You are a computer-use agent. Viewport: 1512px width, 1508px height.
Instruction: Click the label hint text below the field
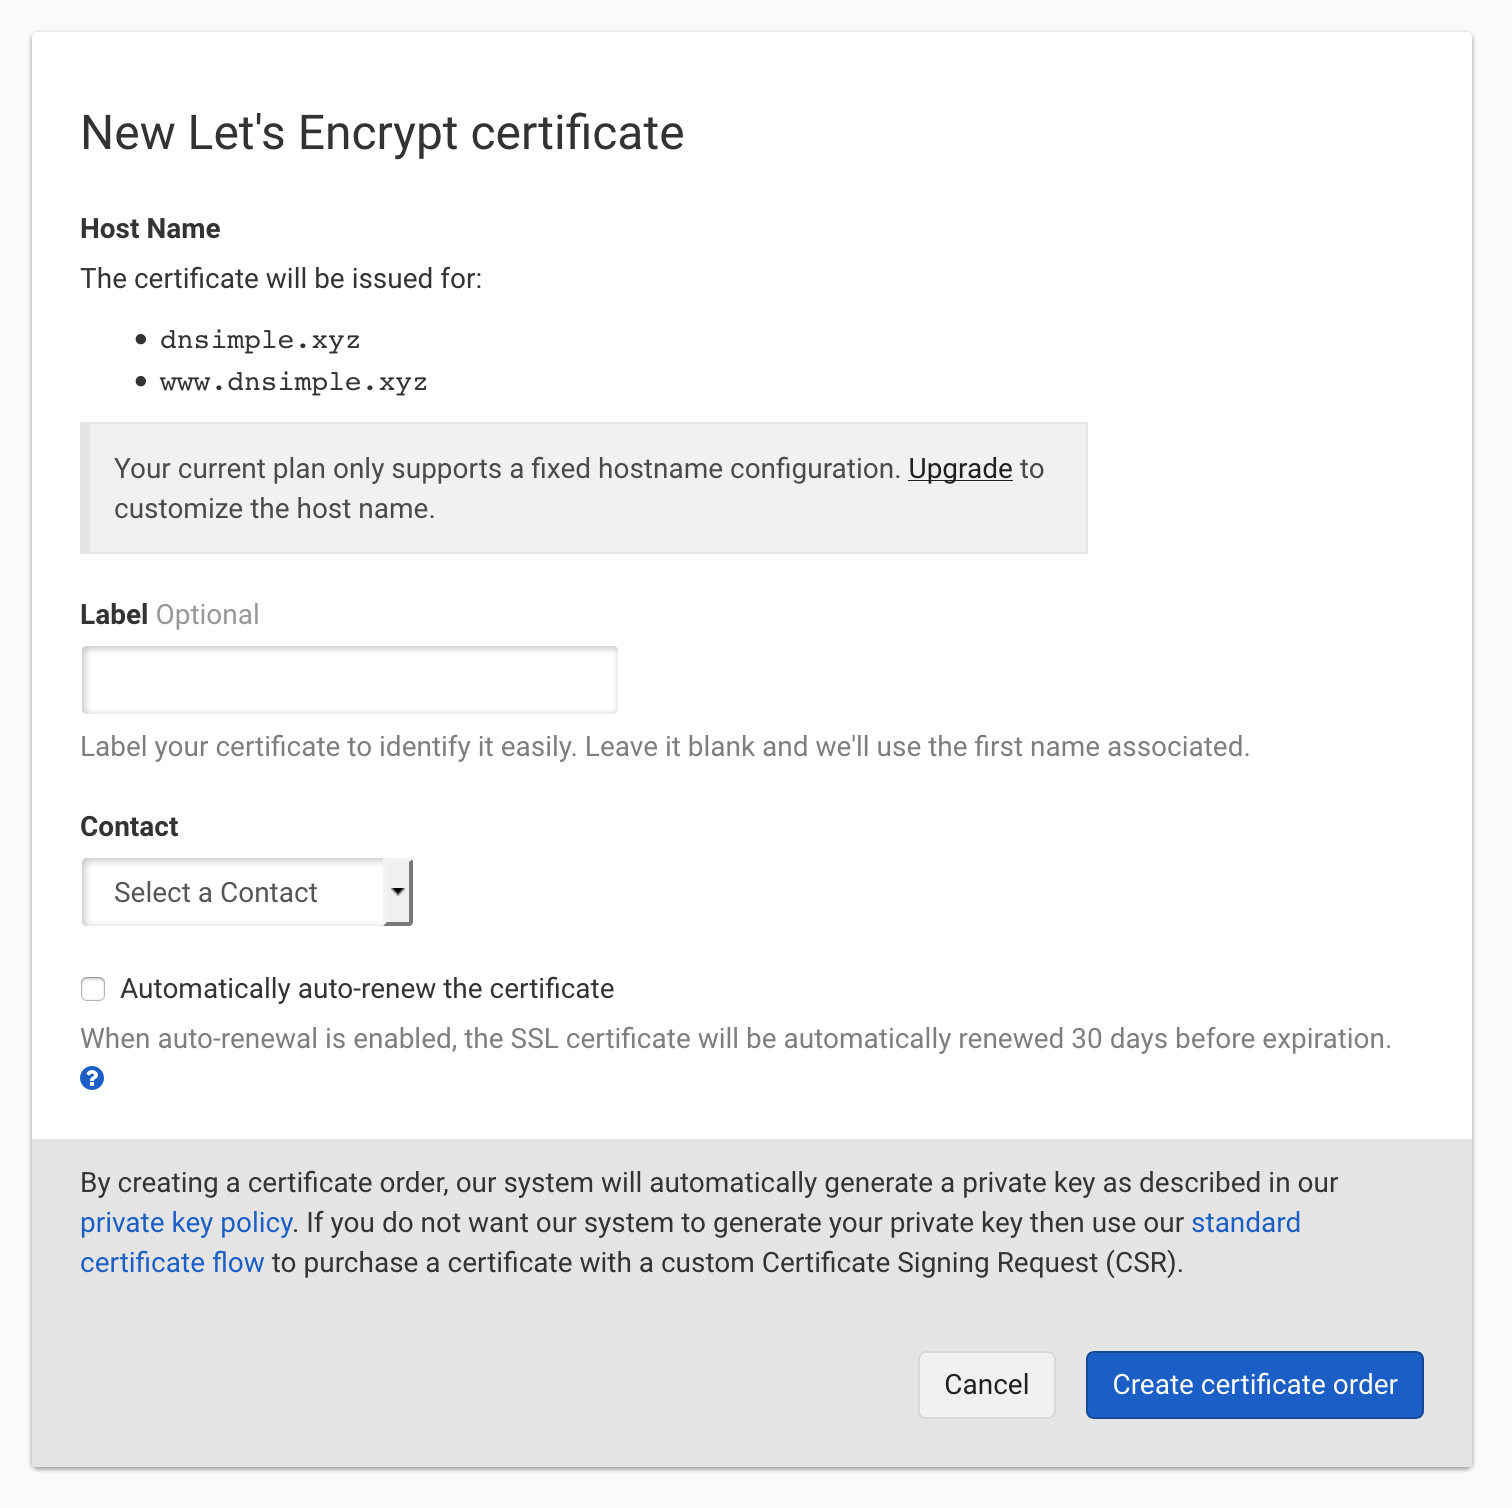point(664,747)
